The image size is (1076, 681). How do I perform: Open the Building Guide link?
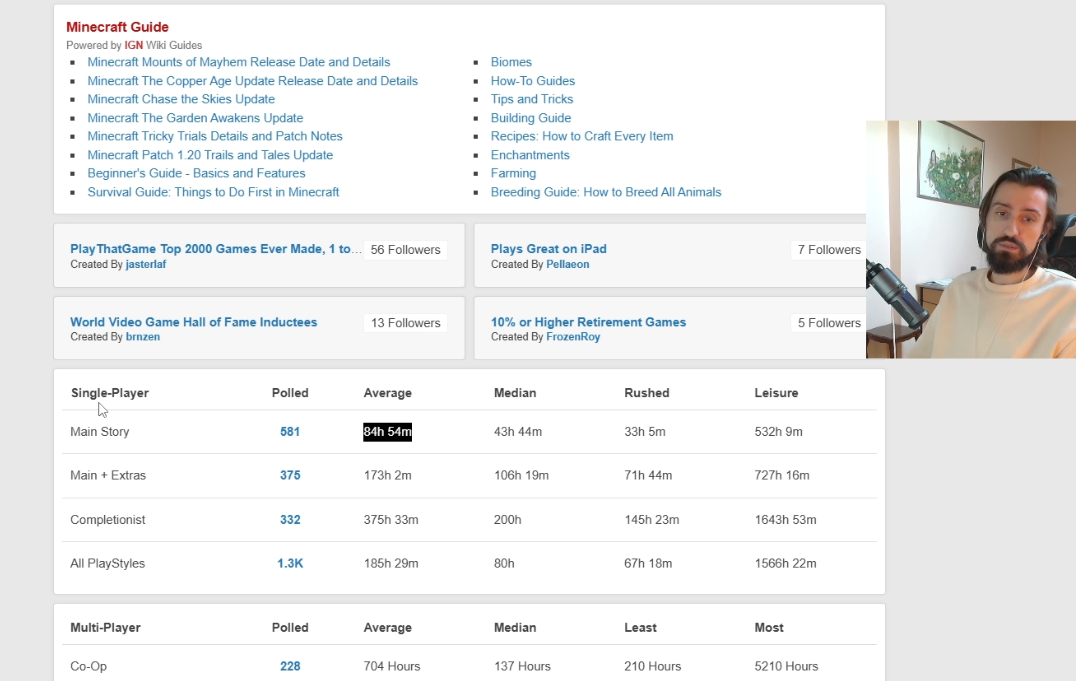click(x=530, y=117)
